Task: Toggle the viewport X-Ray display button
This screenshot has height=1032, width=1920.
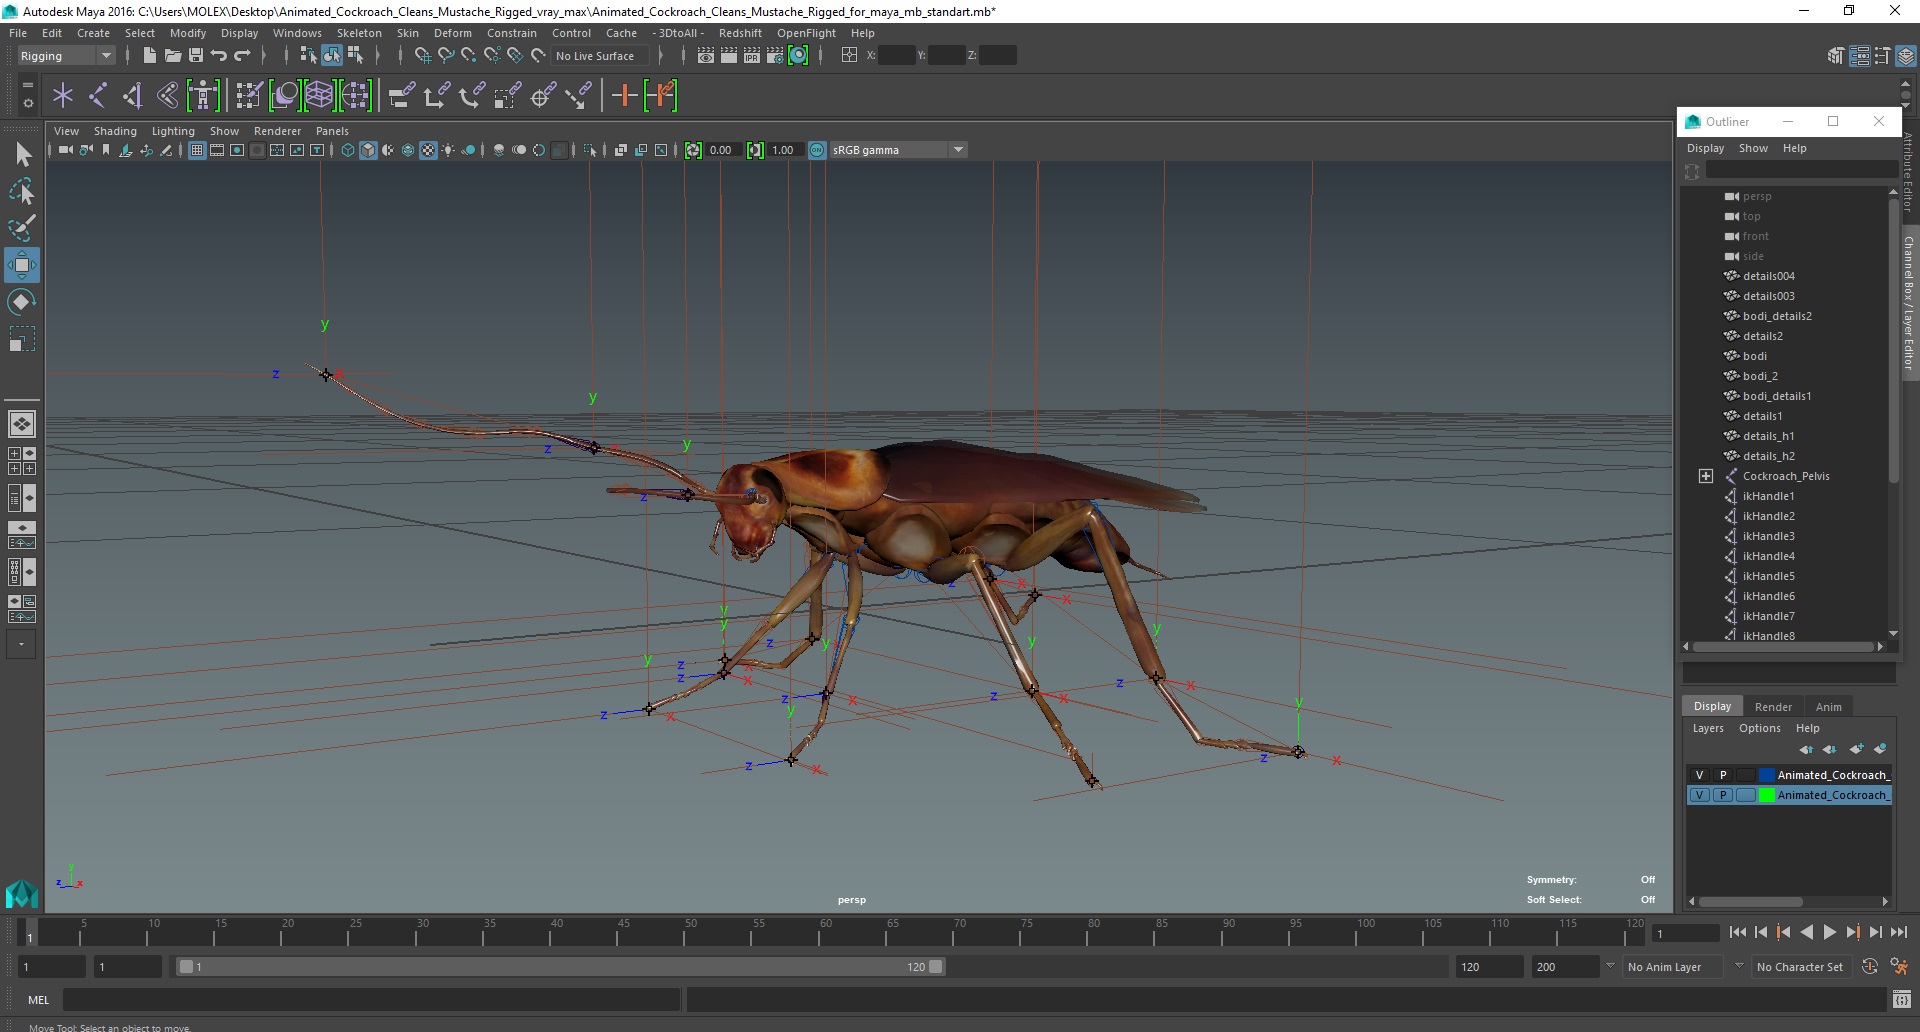Action: [620, 150]
